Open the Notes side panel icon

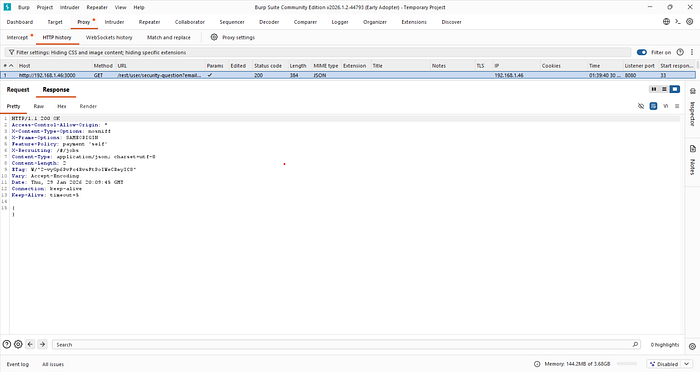(692, 149)
